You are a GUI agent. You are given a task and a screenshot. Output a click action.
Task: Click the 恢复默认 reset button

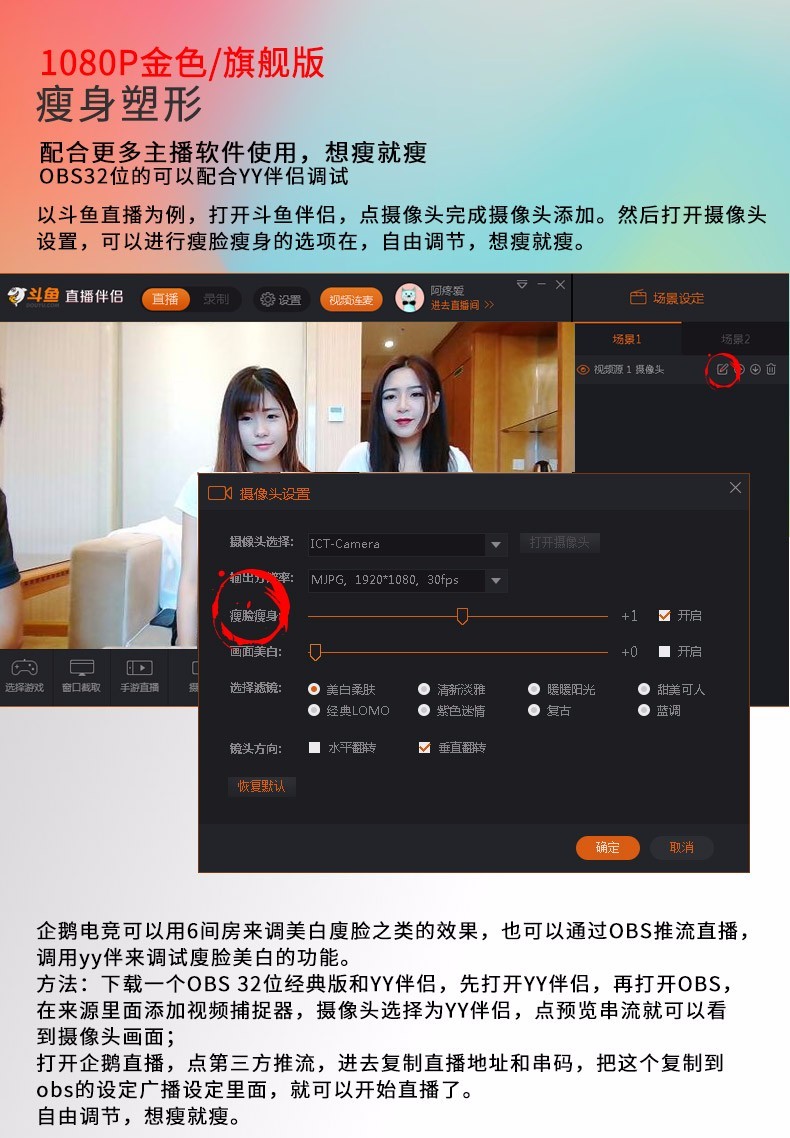pyautogui.click(x=261, y=786)
